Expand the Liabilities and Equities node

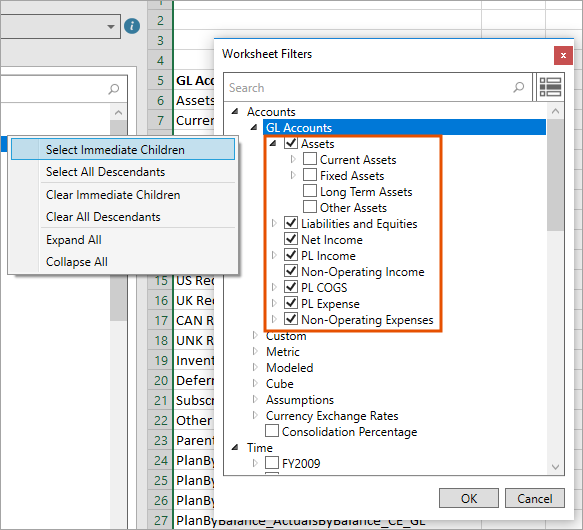pos(274,223)
